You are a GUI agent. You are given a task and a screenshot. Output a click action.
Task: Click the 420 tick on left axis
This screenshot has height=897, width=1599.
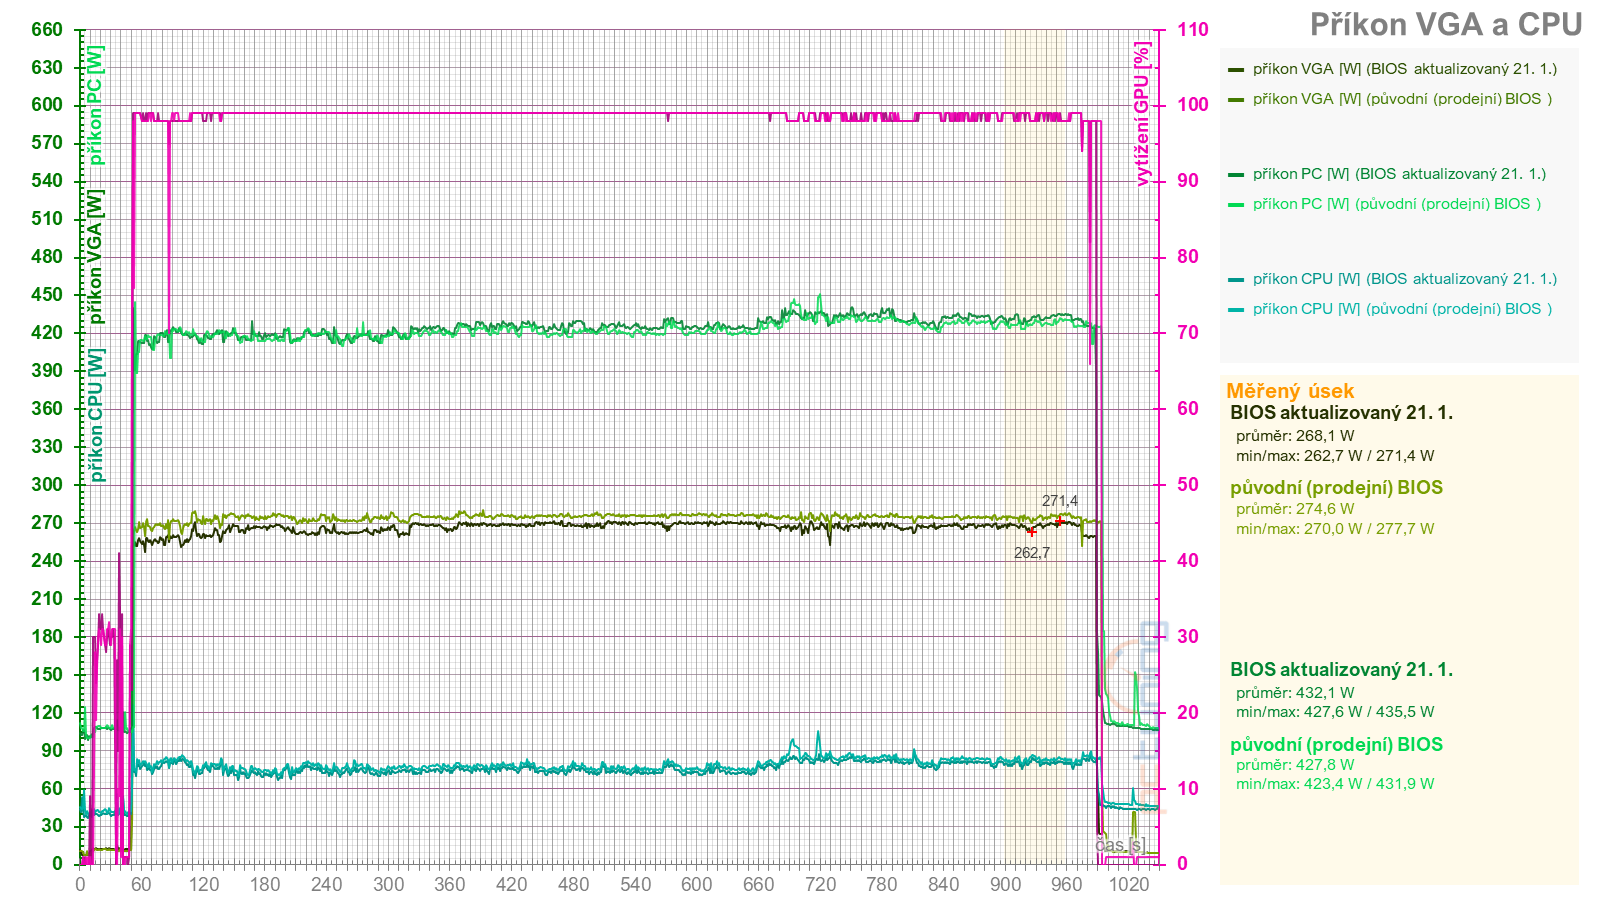click(x=47, y=333)
